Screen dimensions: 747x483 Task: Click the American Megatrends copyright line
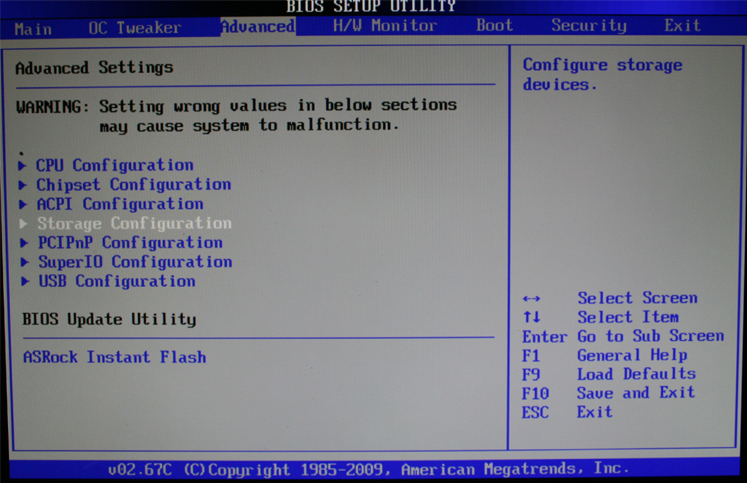[368, 470]
